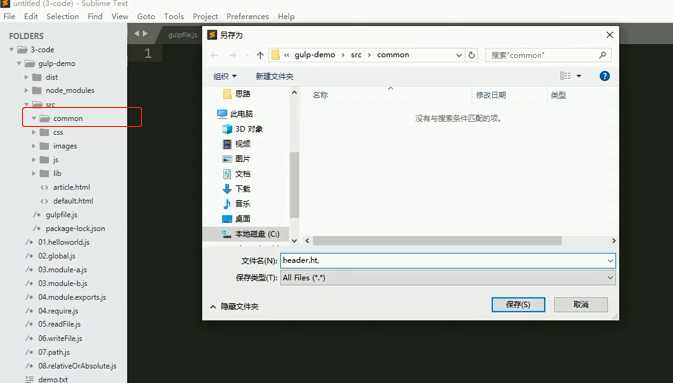Viewport: 673px width, 383px height.
Task: Sort by 名称 column header
Action: (x=320, y=95)
